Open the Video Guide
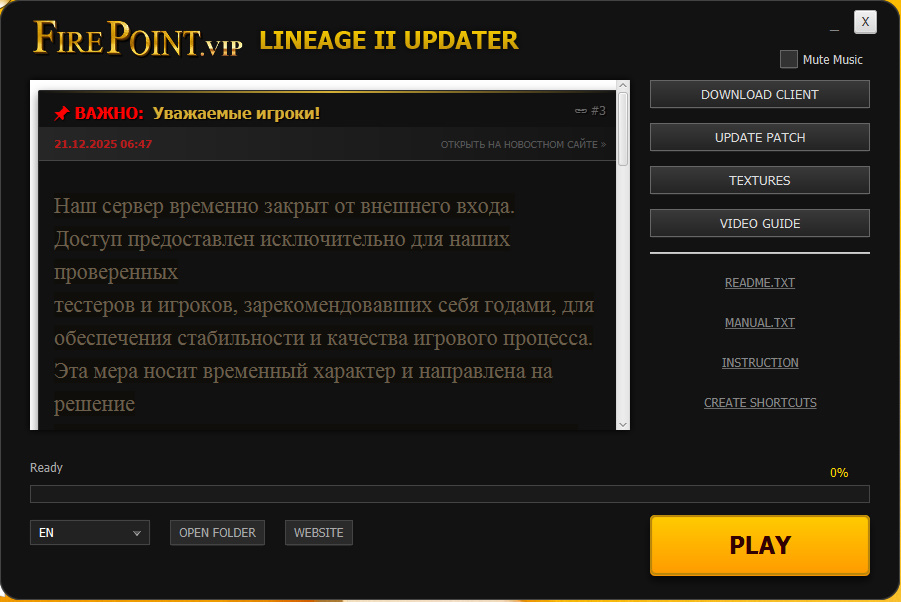 [x=759, y=223]
